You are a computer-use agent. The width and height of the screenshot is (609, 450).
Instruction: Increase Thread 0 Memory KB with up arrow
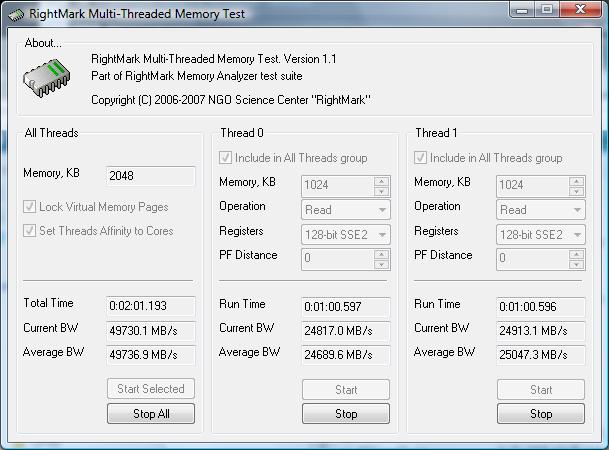coord(381,181)
